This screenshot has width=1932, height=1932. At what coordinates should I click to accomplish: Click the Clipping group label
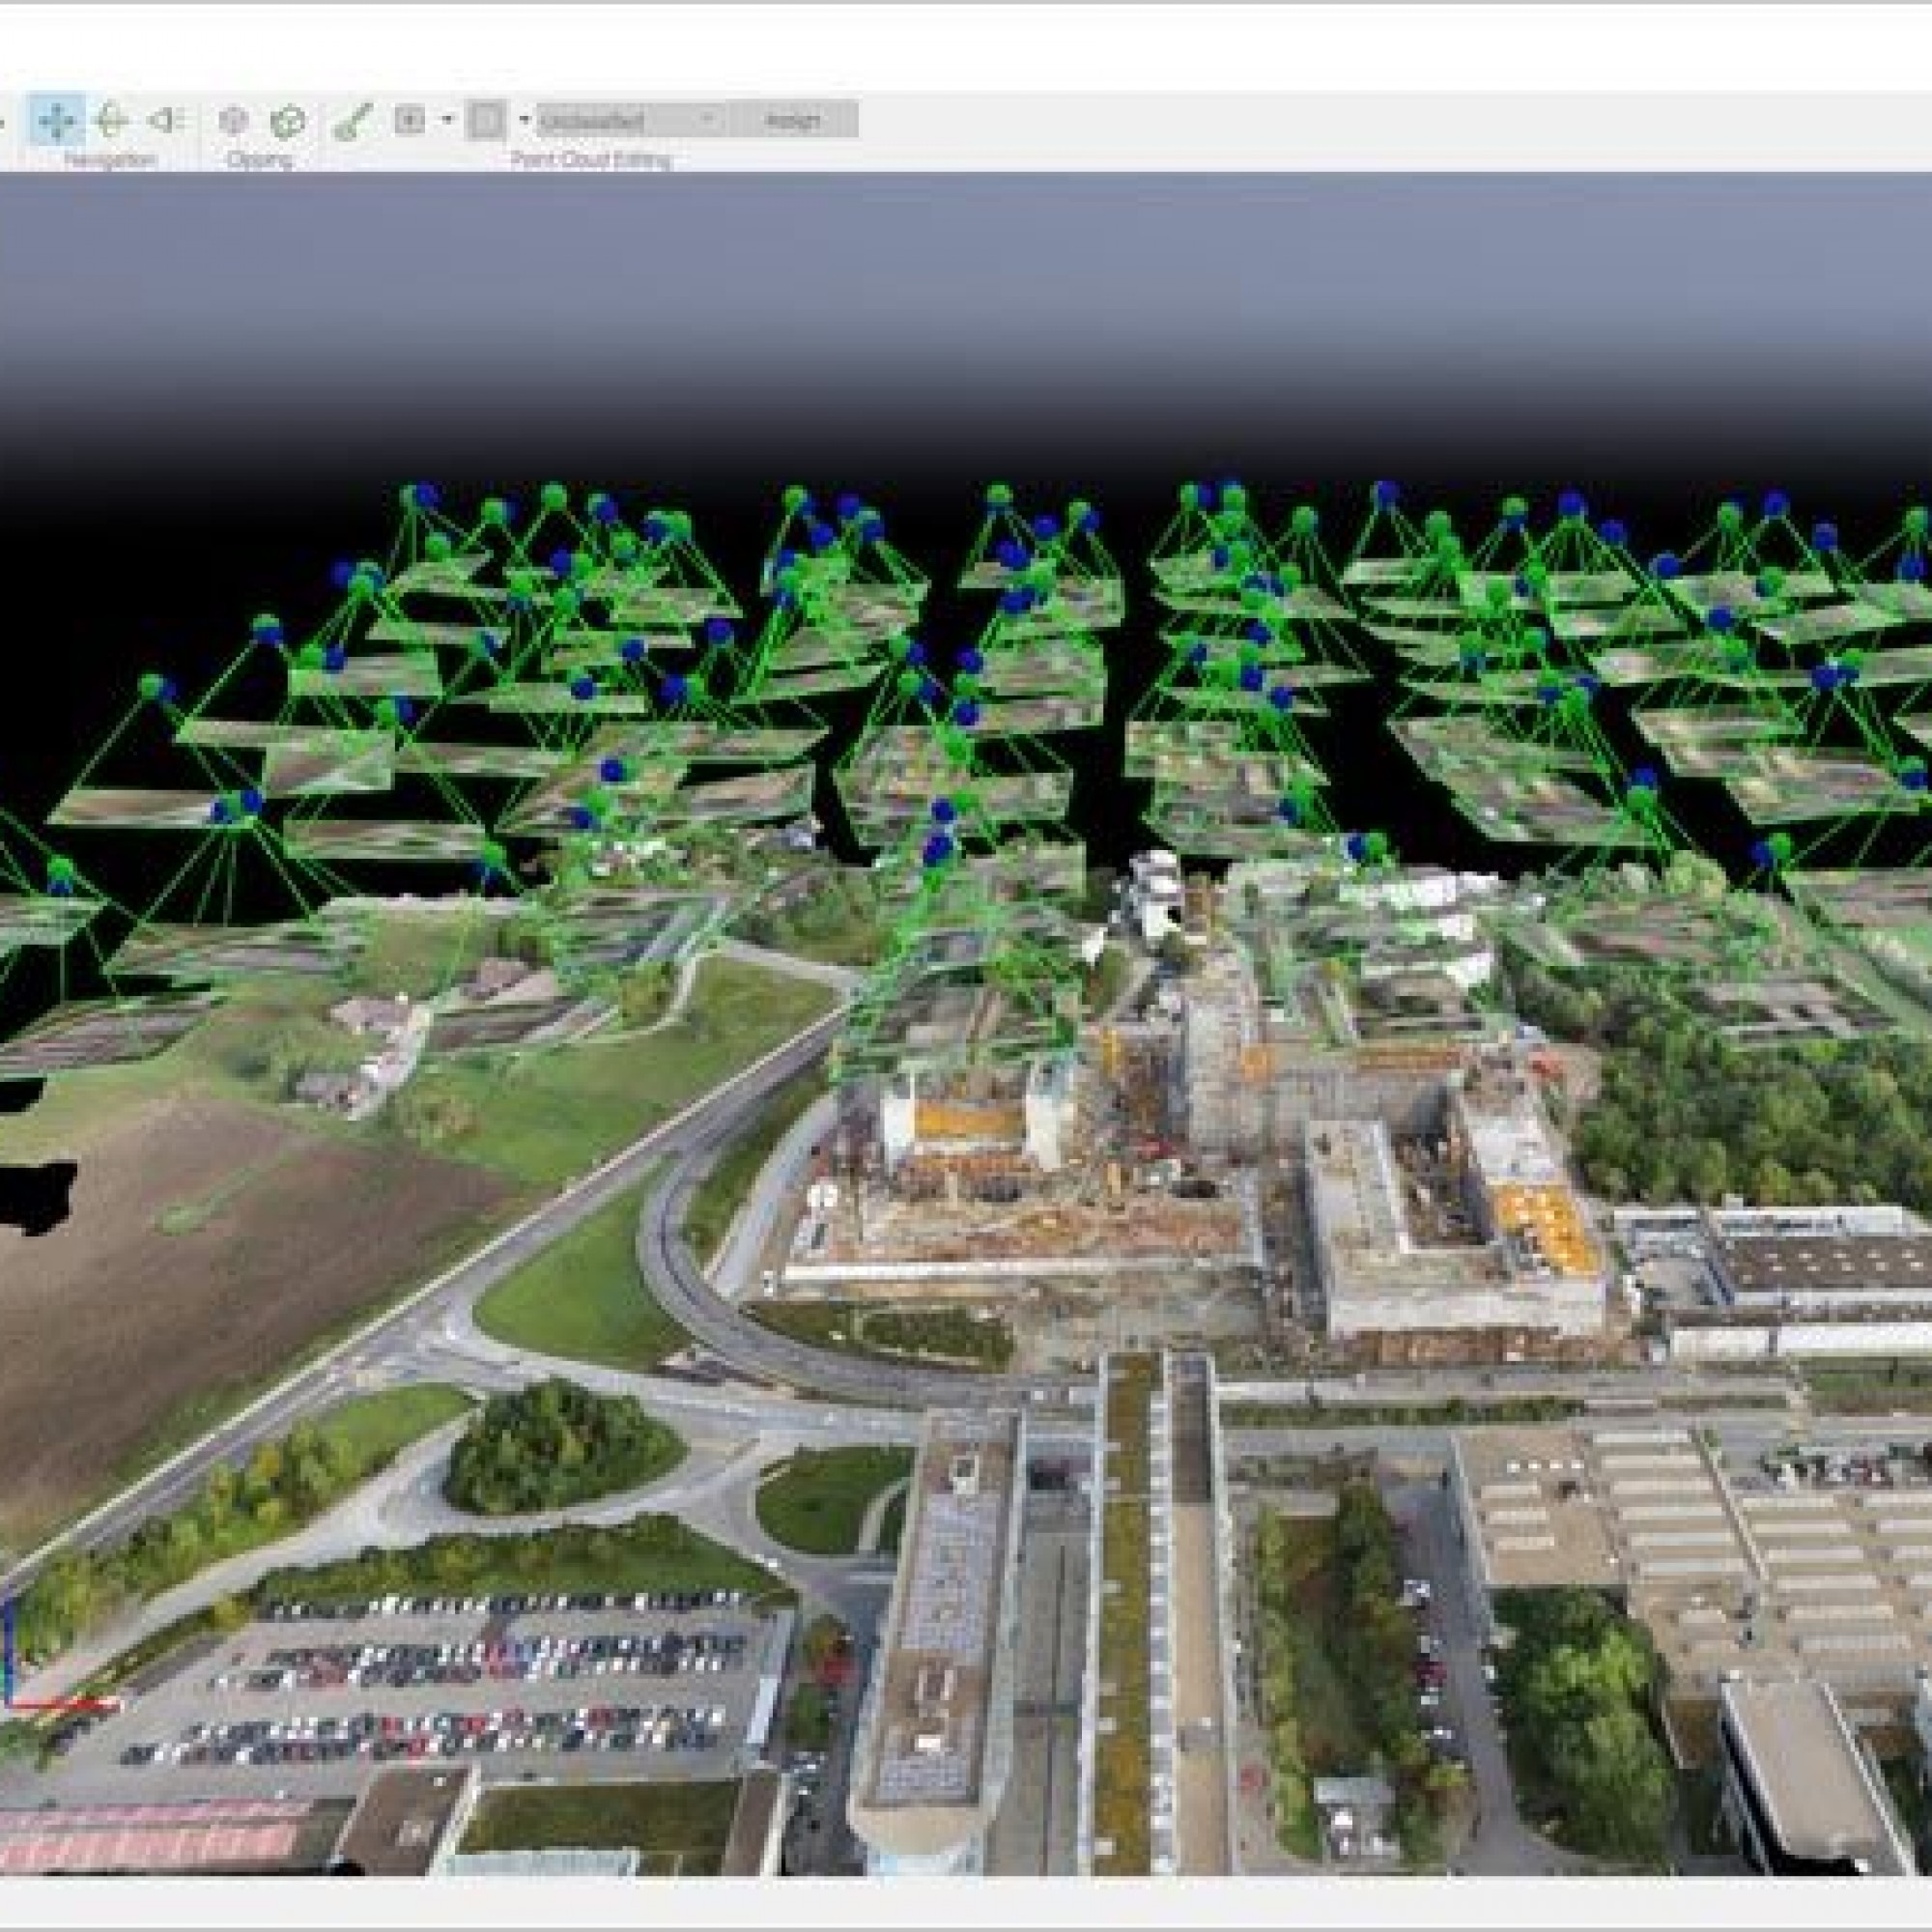tap(258, 160)
